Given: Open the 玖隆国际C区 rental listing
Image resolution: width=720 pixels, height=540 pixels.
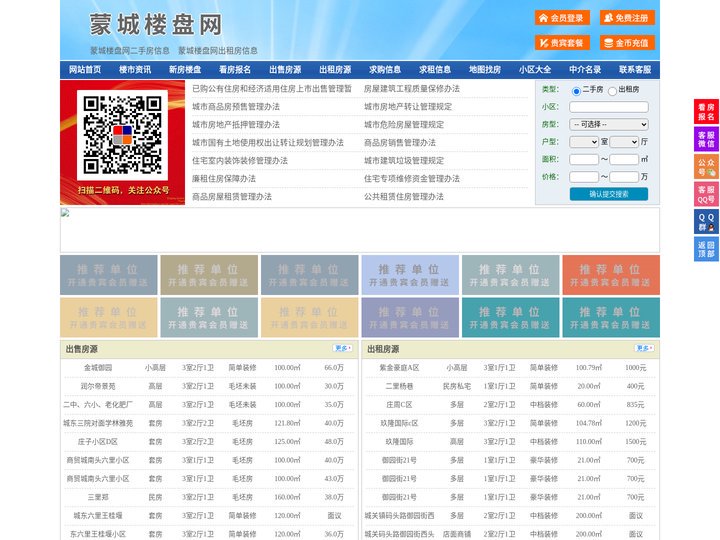Looking at the screenshot, I should [x=399, y=423].
